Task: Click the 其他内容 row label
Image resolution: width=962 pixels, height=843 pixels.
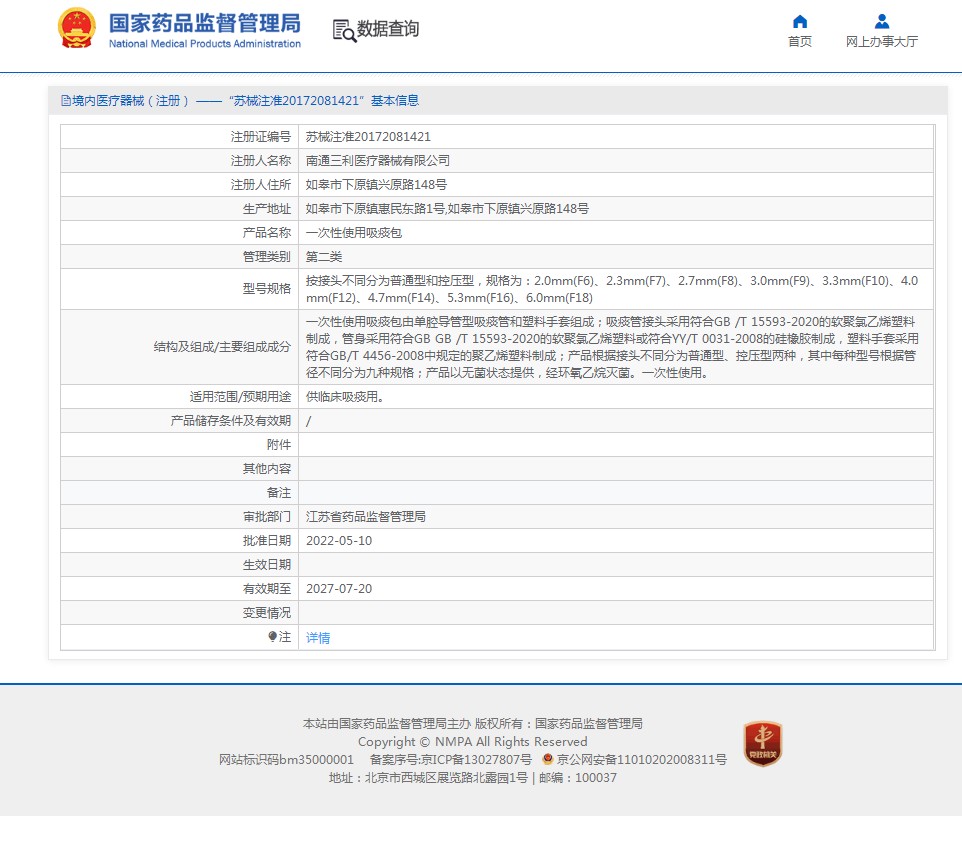Action: pyautogui.click(x=267, y=469)
